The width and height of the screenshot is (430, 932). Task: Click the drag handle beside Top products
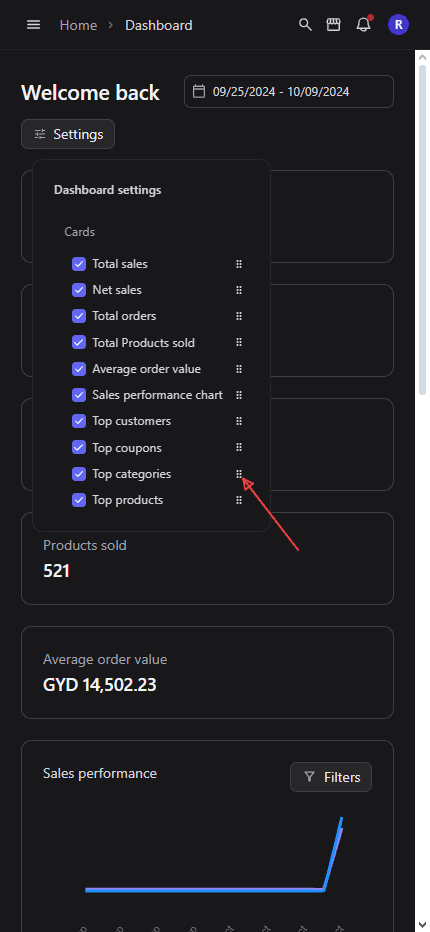click(x=239, y=500)
